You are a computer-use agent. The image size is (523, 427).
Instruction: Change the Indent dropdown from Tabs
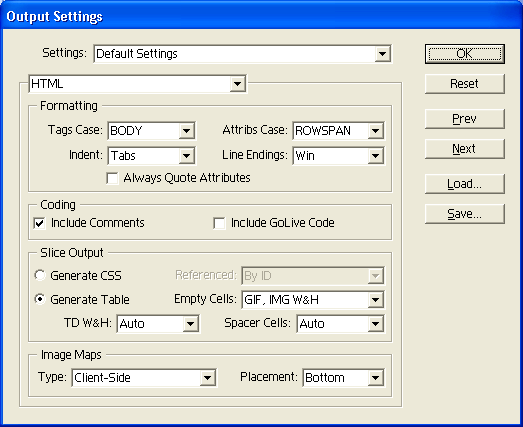click(x=151, y=156)
